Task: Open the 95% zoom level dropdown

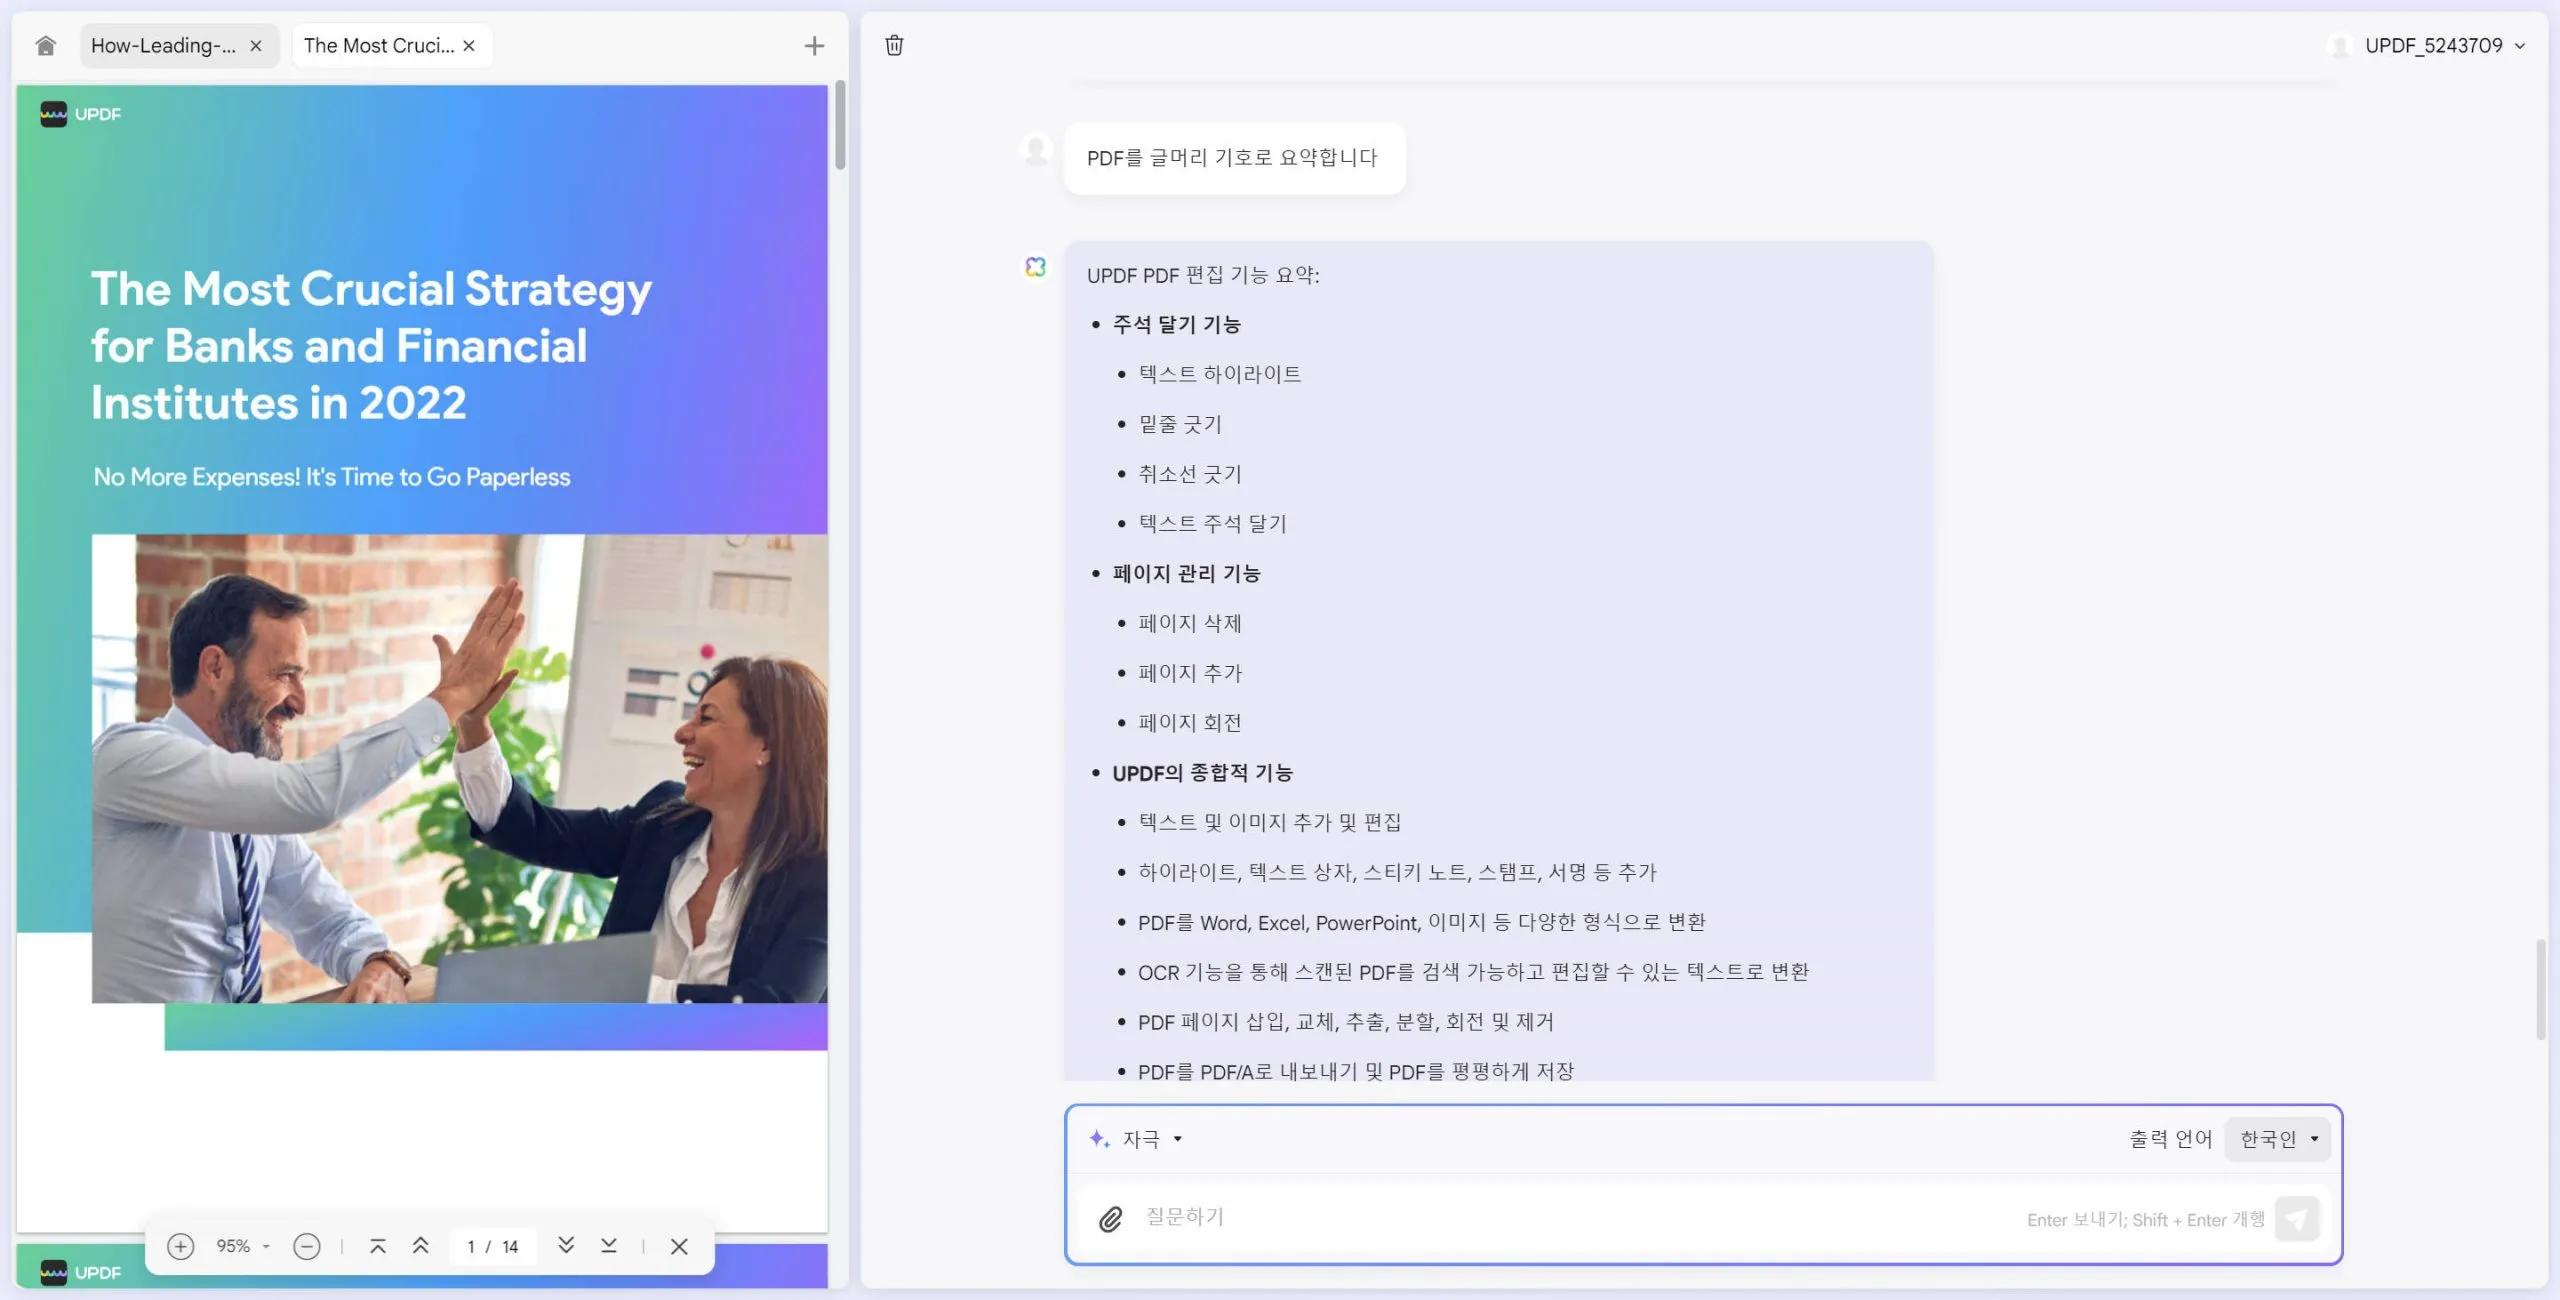Action: 243,1246
